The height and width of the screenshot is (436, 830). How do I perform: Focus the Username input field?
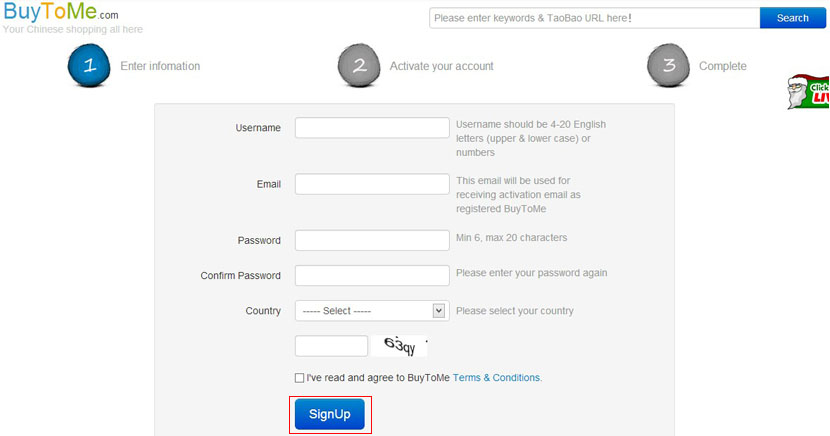coord(372,128)
